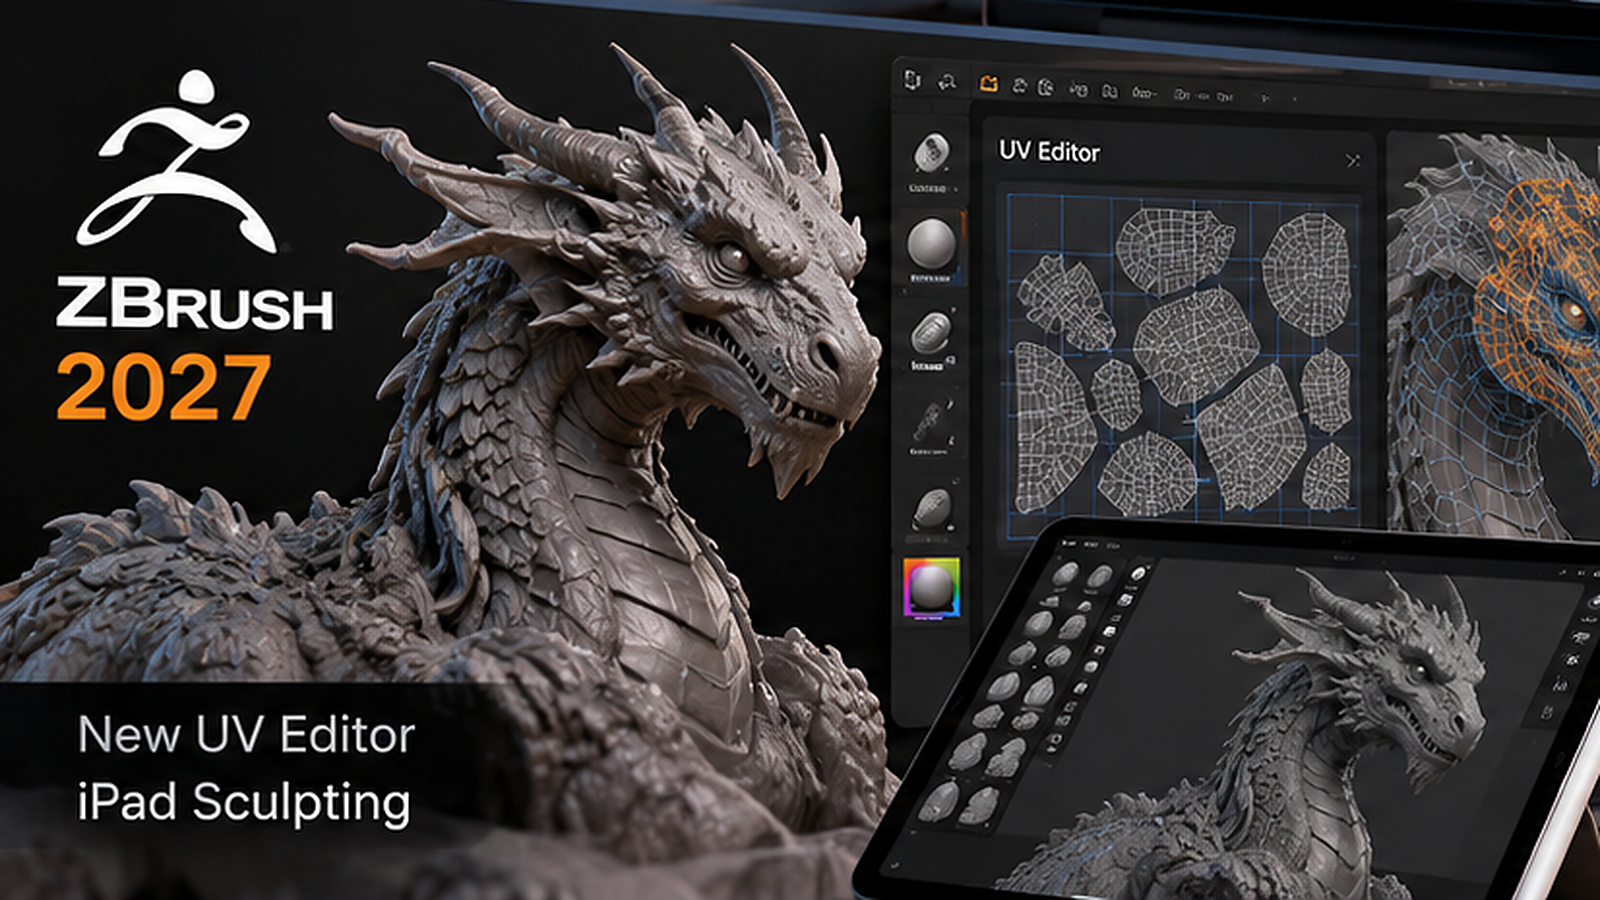Open the gray sphere material thumbnail
This screenshot has width=1600, height=900.
pos(931,244)
